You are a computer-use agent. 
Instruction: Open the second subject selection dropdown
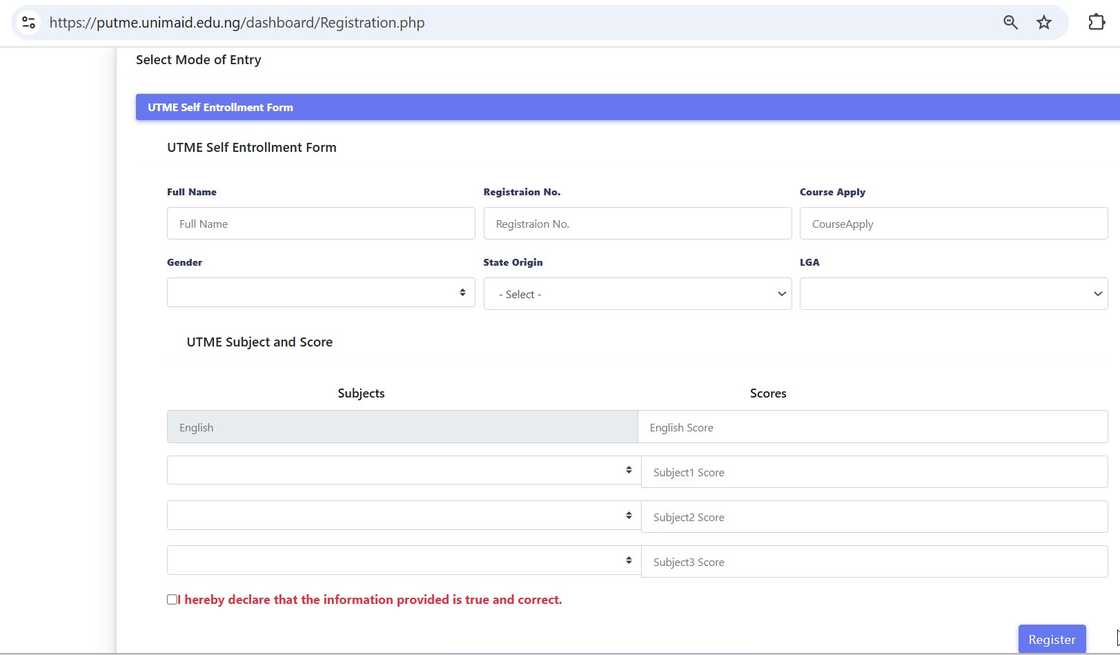(x=402, y=516)
